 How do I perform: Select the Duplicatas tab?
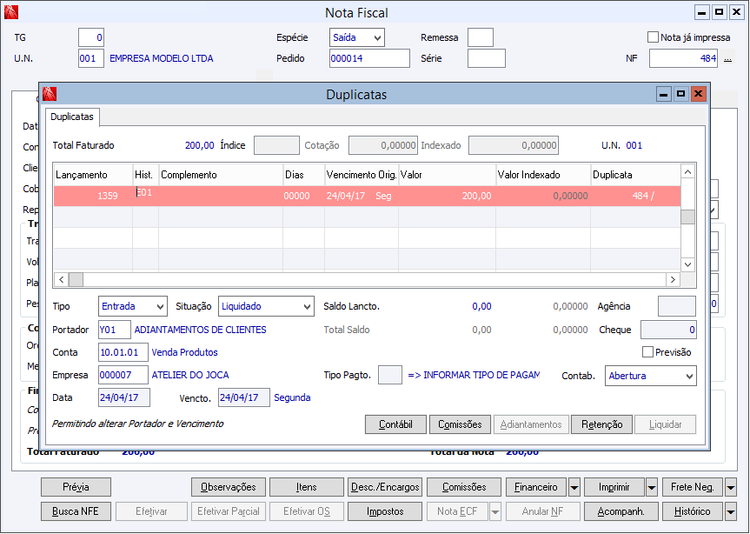pos(73,117)
